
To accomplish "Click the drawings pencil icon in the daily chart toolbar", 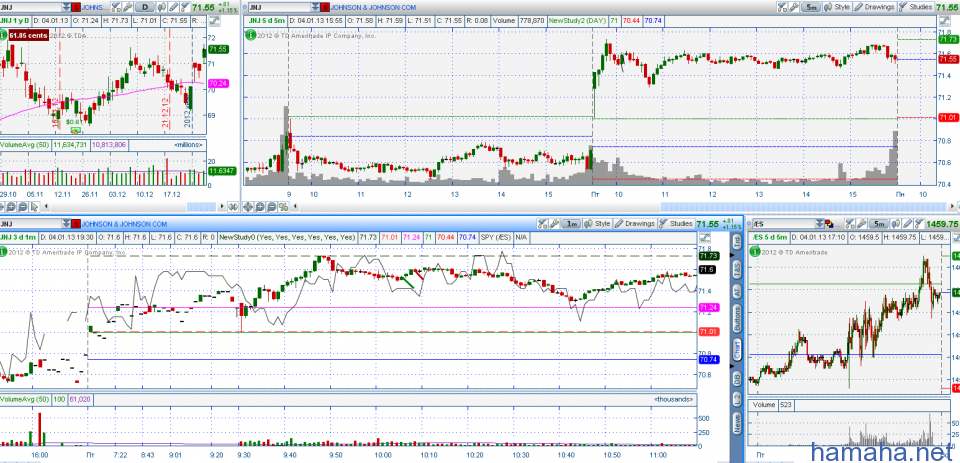I will click(x=173, y=7).
